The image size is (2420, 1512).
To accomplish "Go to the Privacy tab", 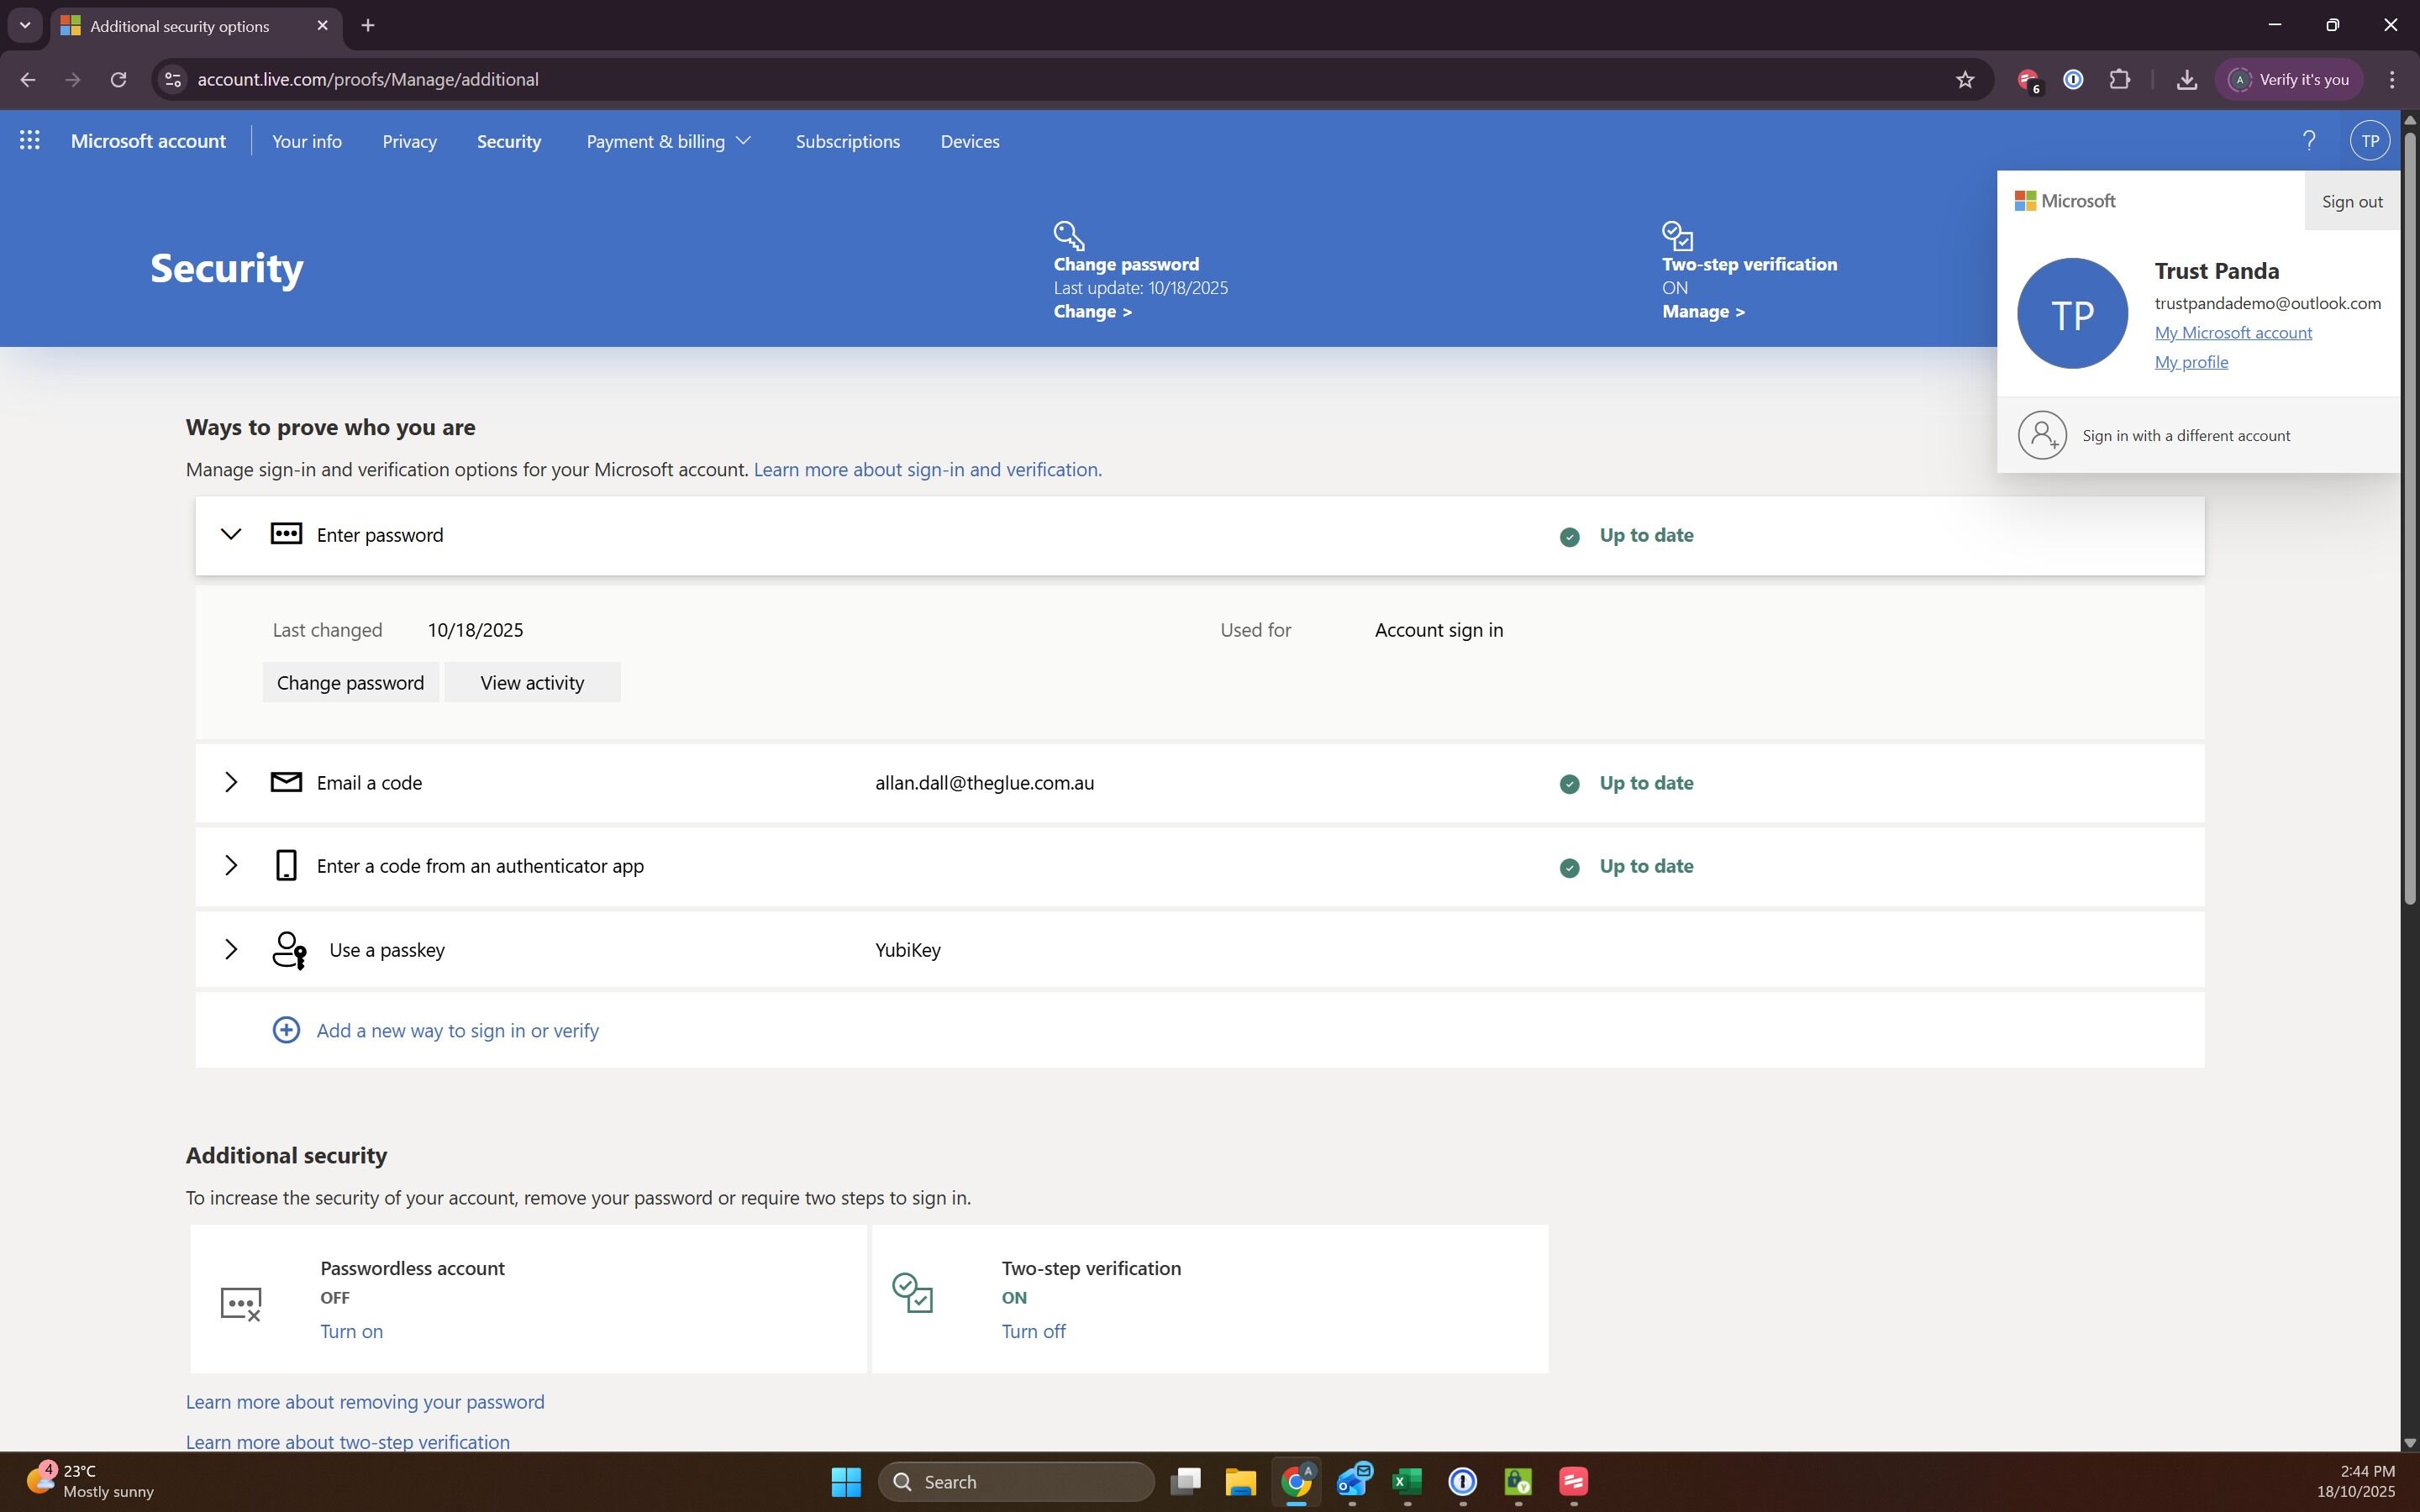I will tap(409, 141).
